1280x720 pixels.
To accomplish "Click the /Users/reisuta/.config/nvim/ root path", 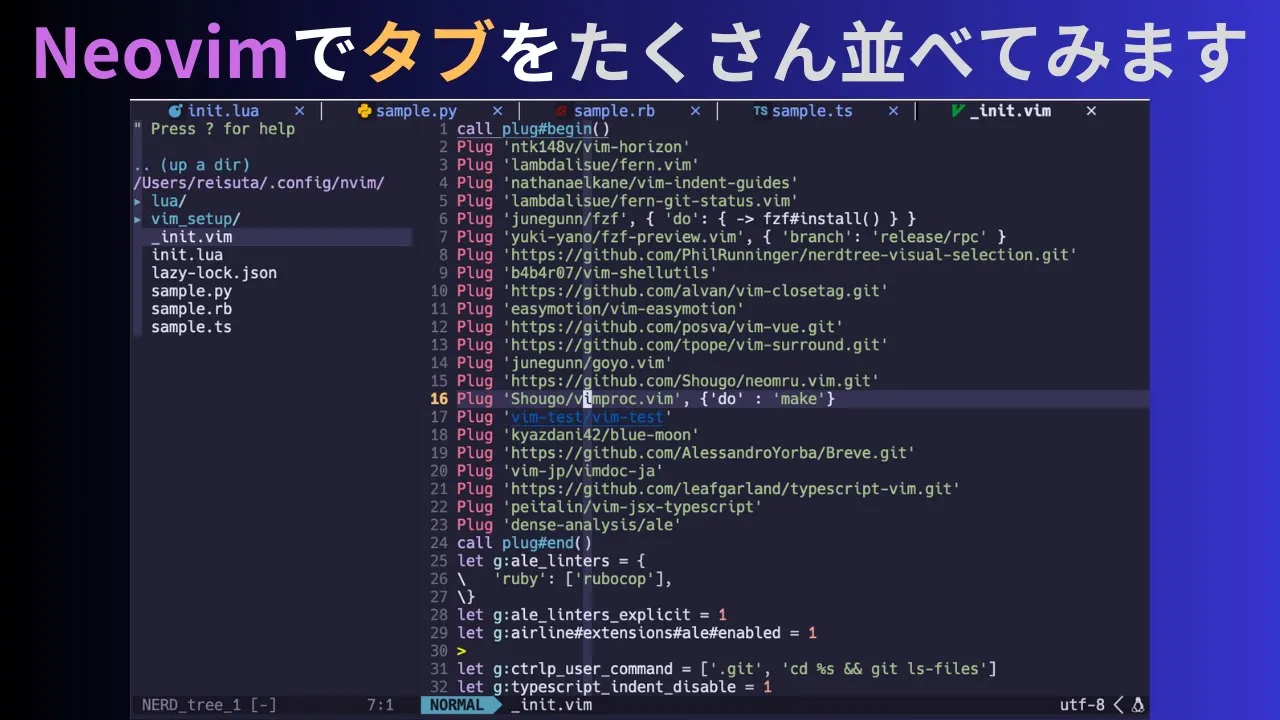I will pyautogui.click(x=259, y=183).
